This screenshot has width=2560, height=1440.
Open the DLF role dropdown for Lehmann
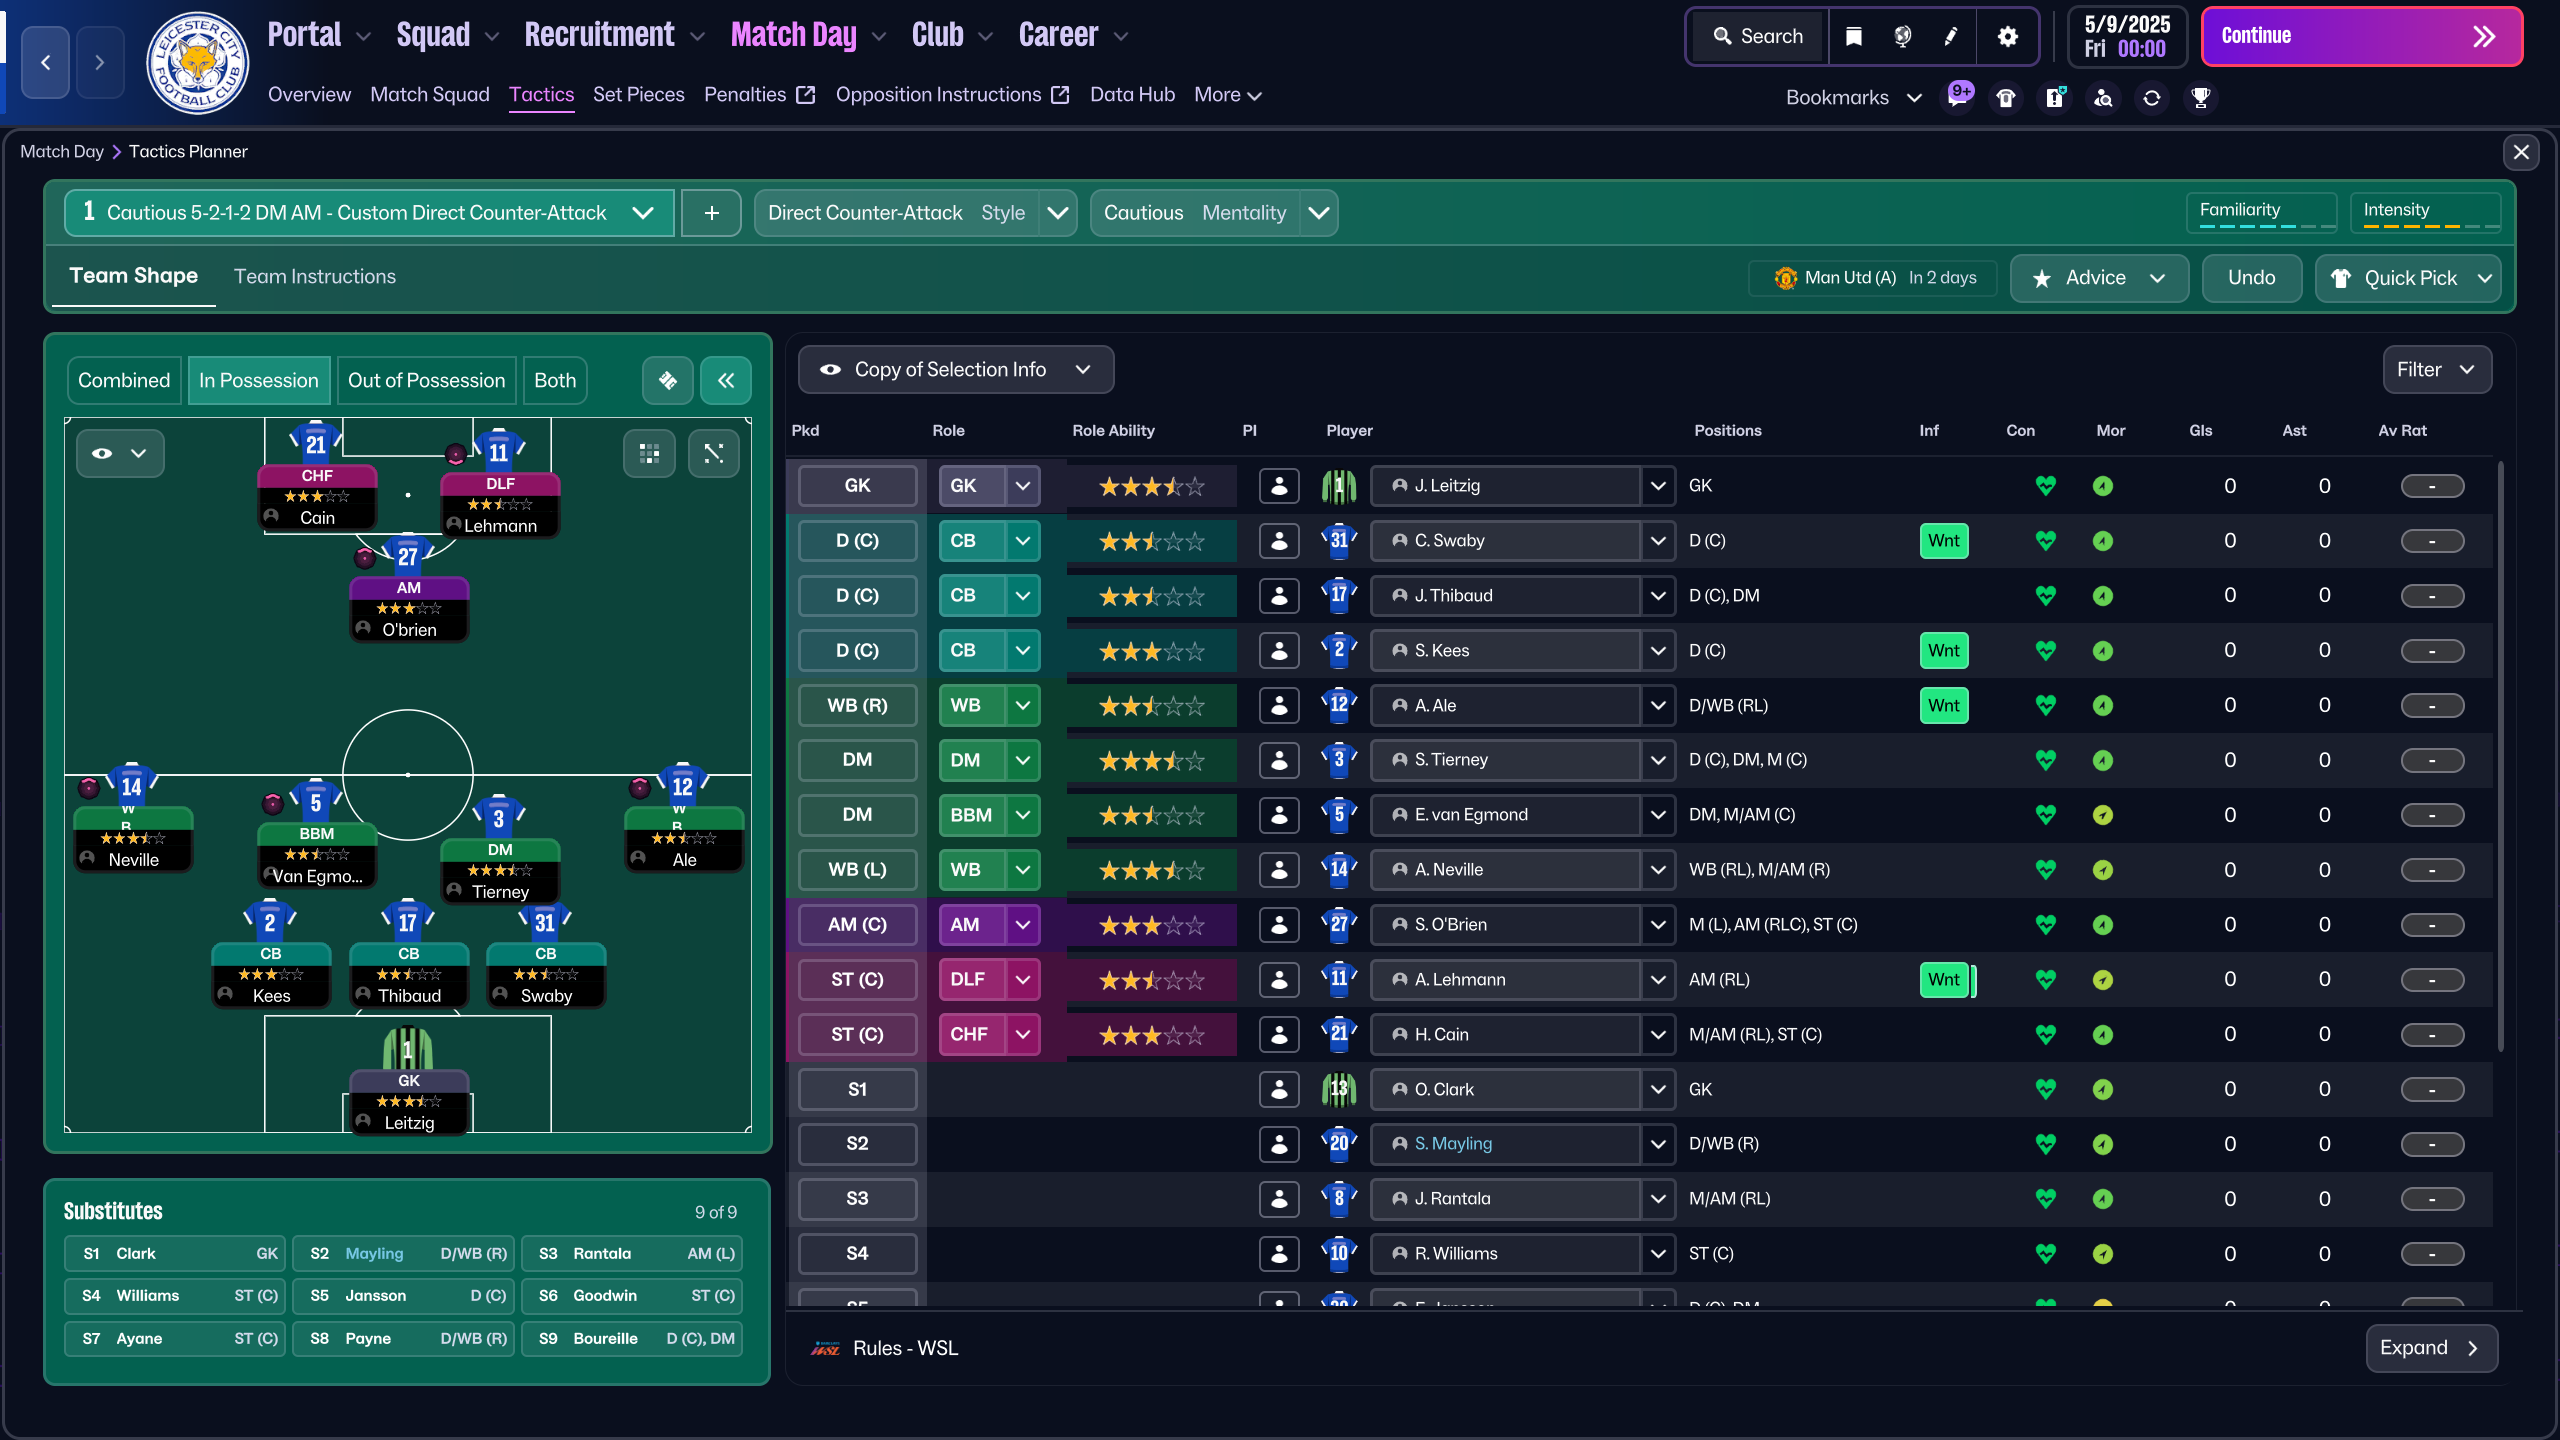click(x=1022, y=980)
